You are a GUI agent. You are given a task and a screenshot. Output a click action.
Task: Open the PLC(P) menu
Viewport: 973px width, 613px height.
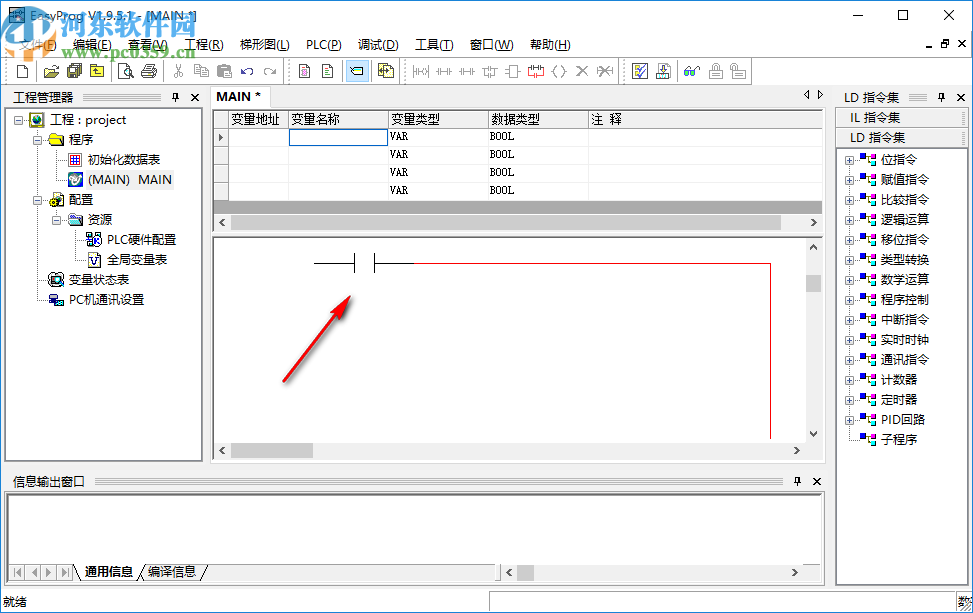(x=323, y=45)
